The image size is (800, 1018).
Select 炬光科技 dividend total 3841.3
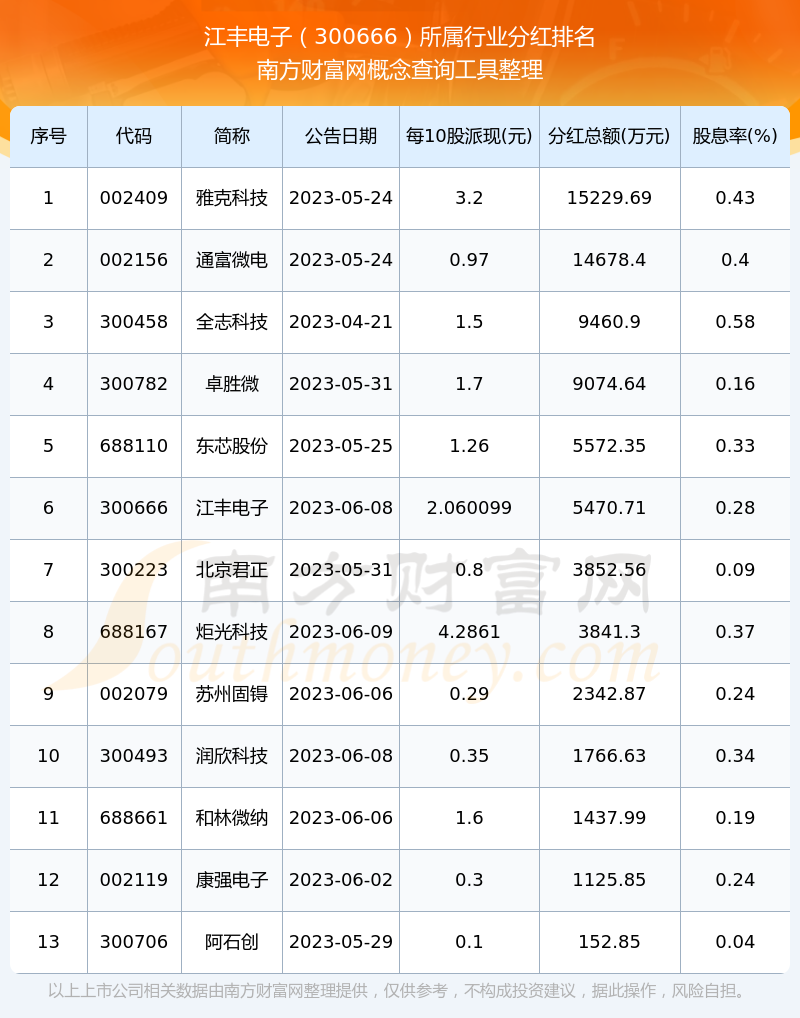coord(609,632)
